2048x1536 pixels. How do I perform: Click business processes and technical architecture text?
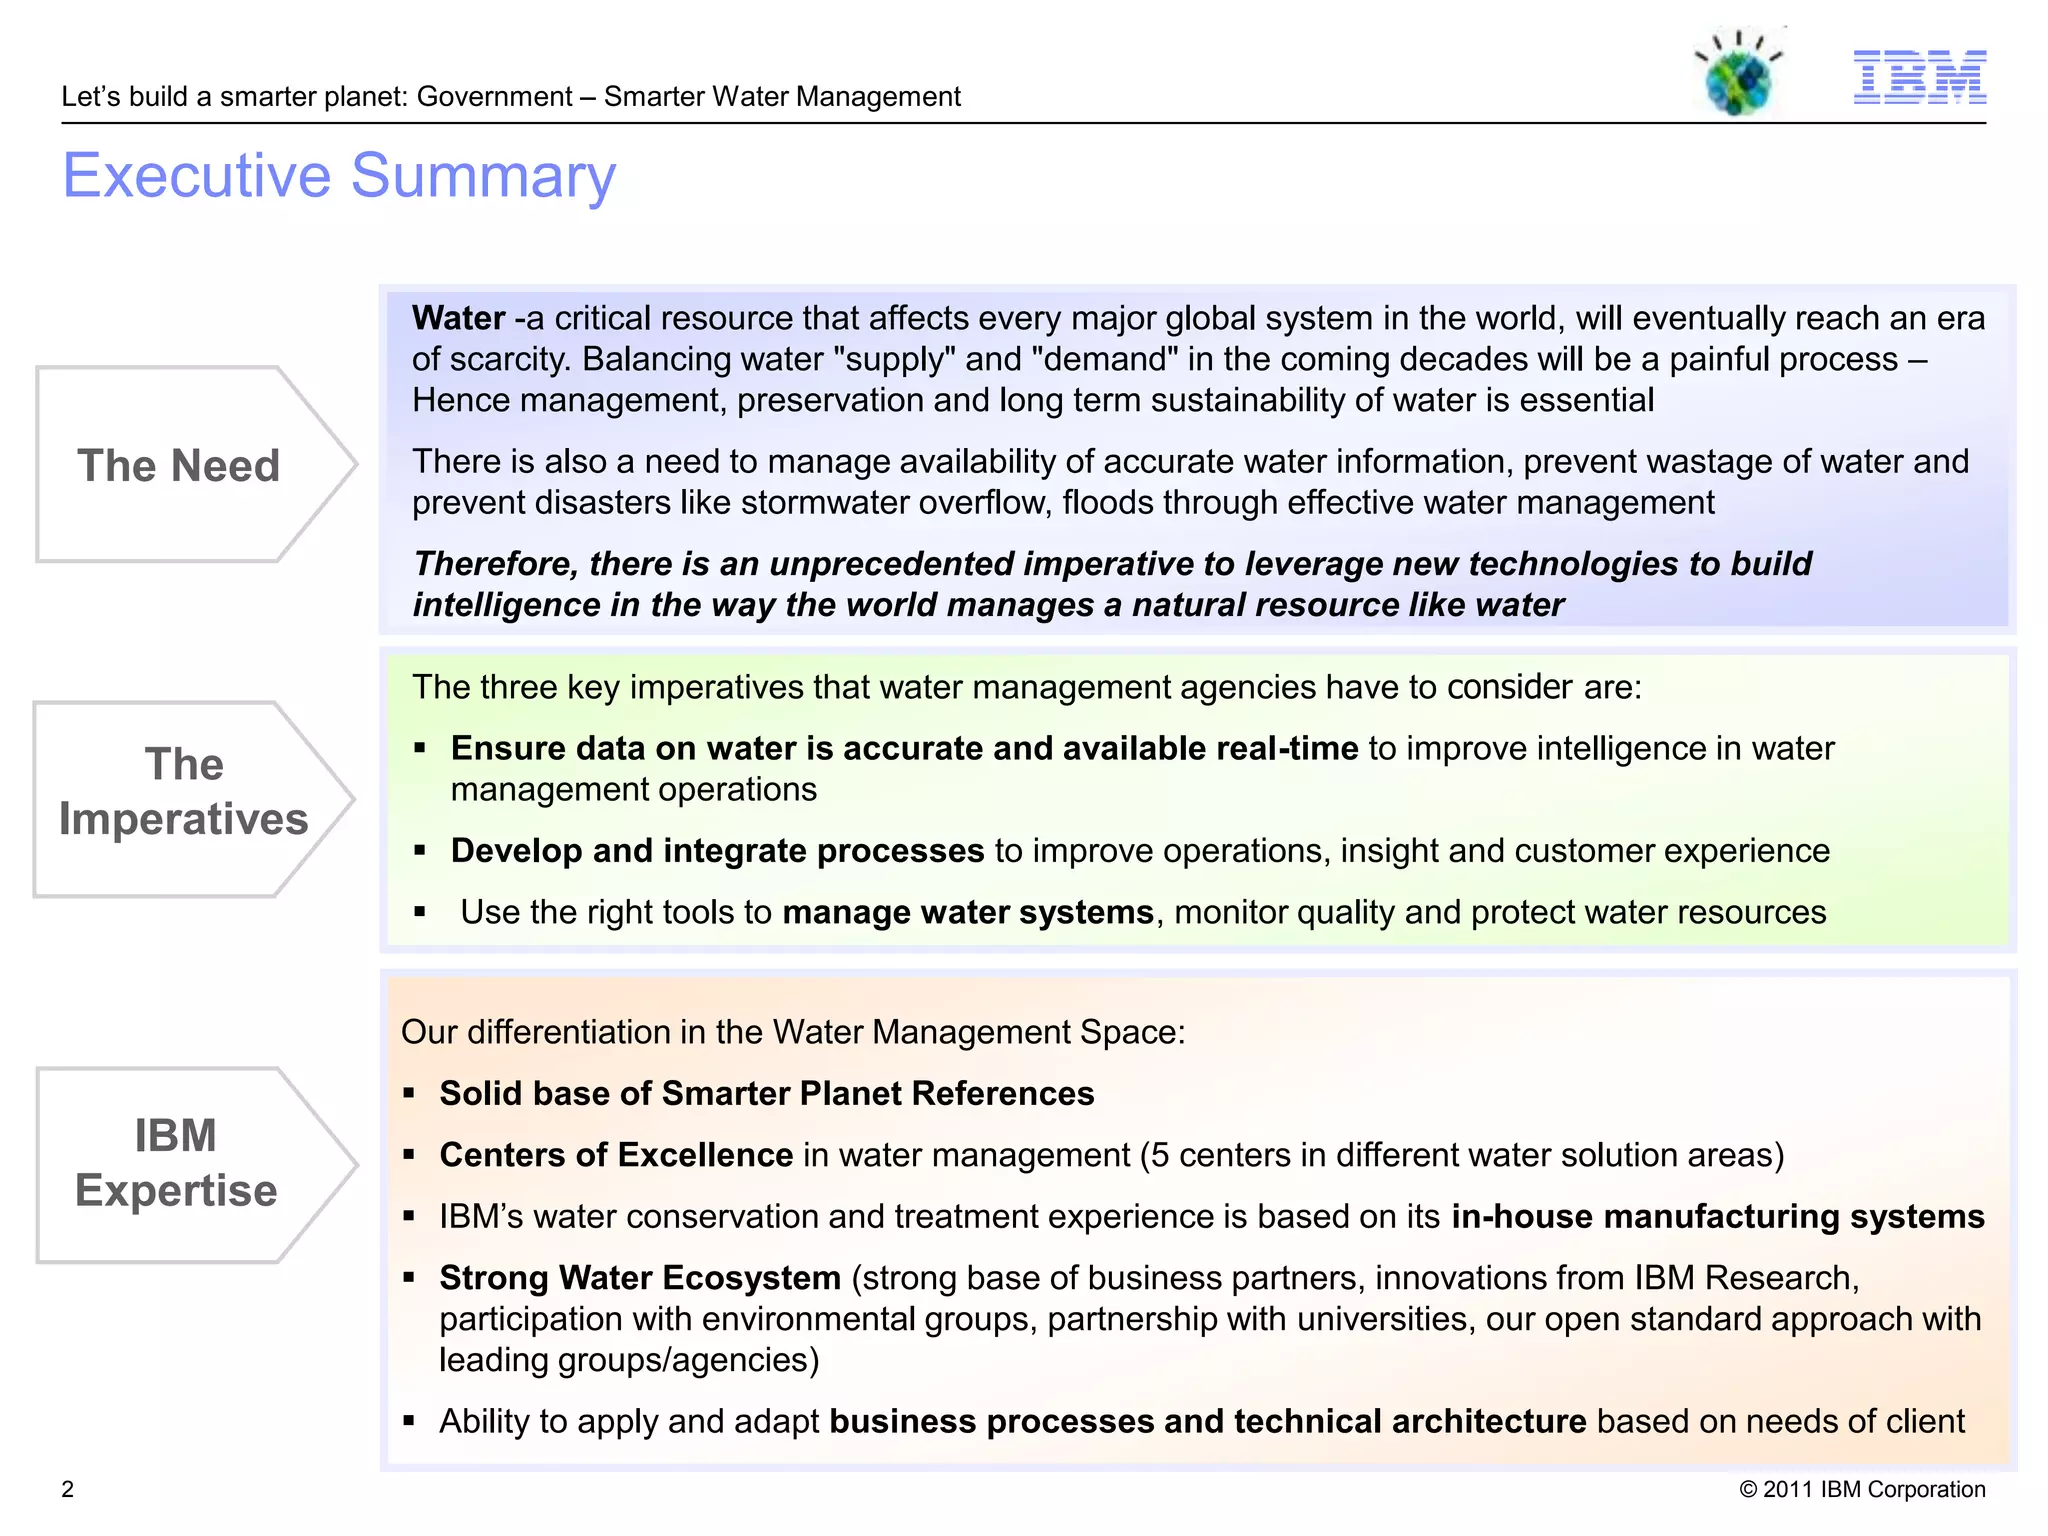pyautogui.click(x=1207, y=1421)
